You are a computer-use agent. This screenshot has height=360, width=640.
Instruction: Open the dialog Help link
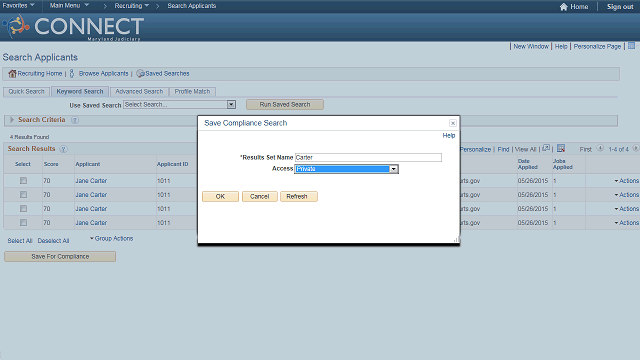[449, 136]
